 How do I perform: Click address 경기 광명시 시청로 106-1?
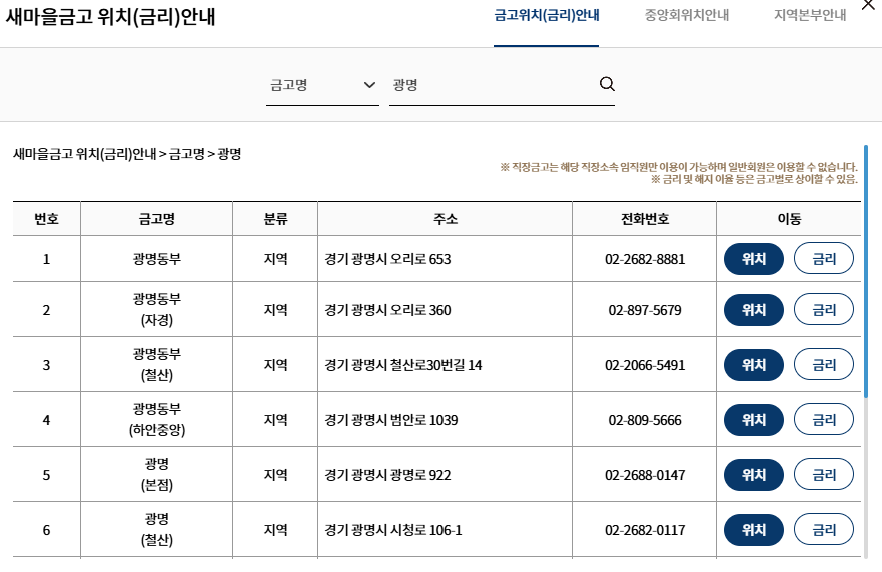pyautogui.click(x=393, y=530)
